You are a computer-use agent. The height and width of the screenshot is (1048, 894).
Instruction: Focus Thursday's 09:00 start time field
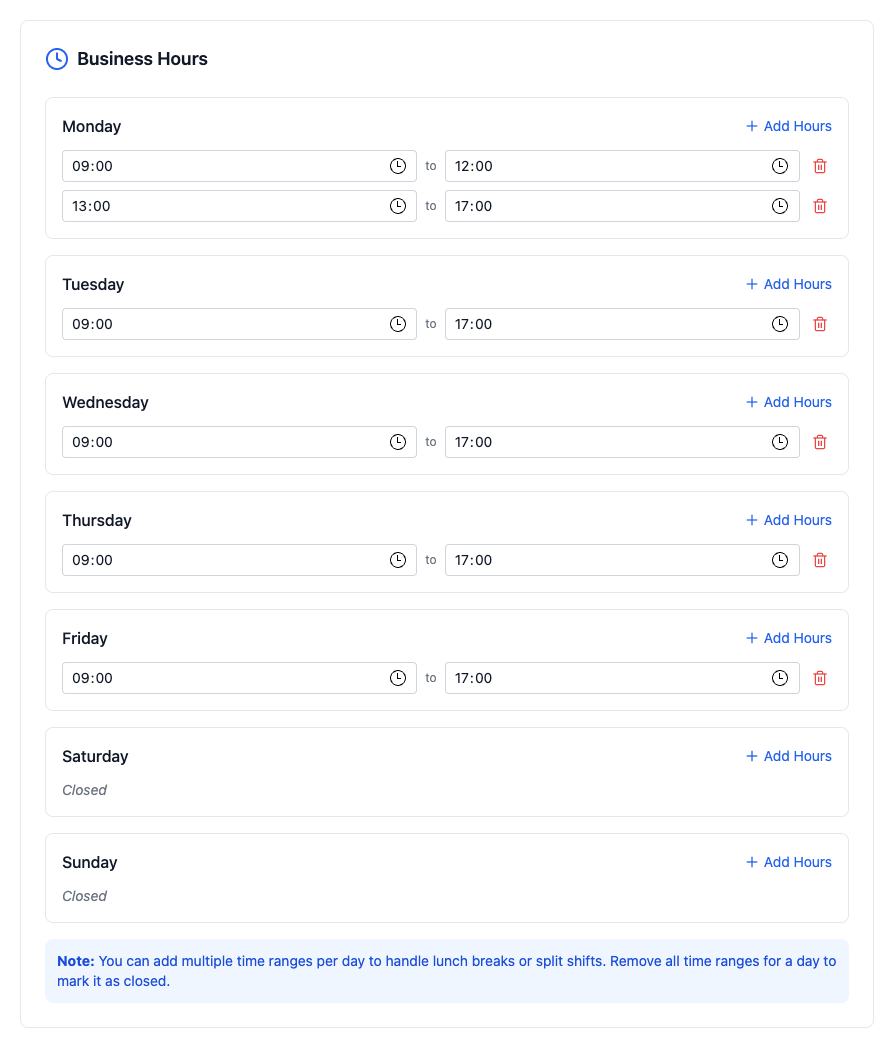pyautogui.click(x=239, y=560)
